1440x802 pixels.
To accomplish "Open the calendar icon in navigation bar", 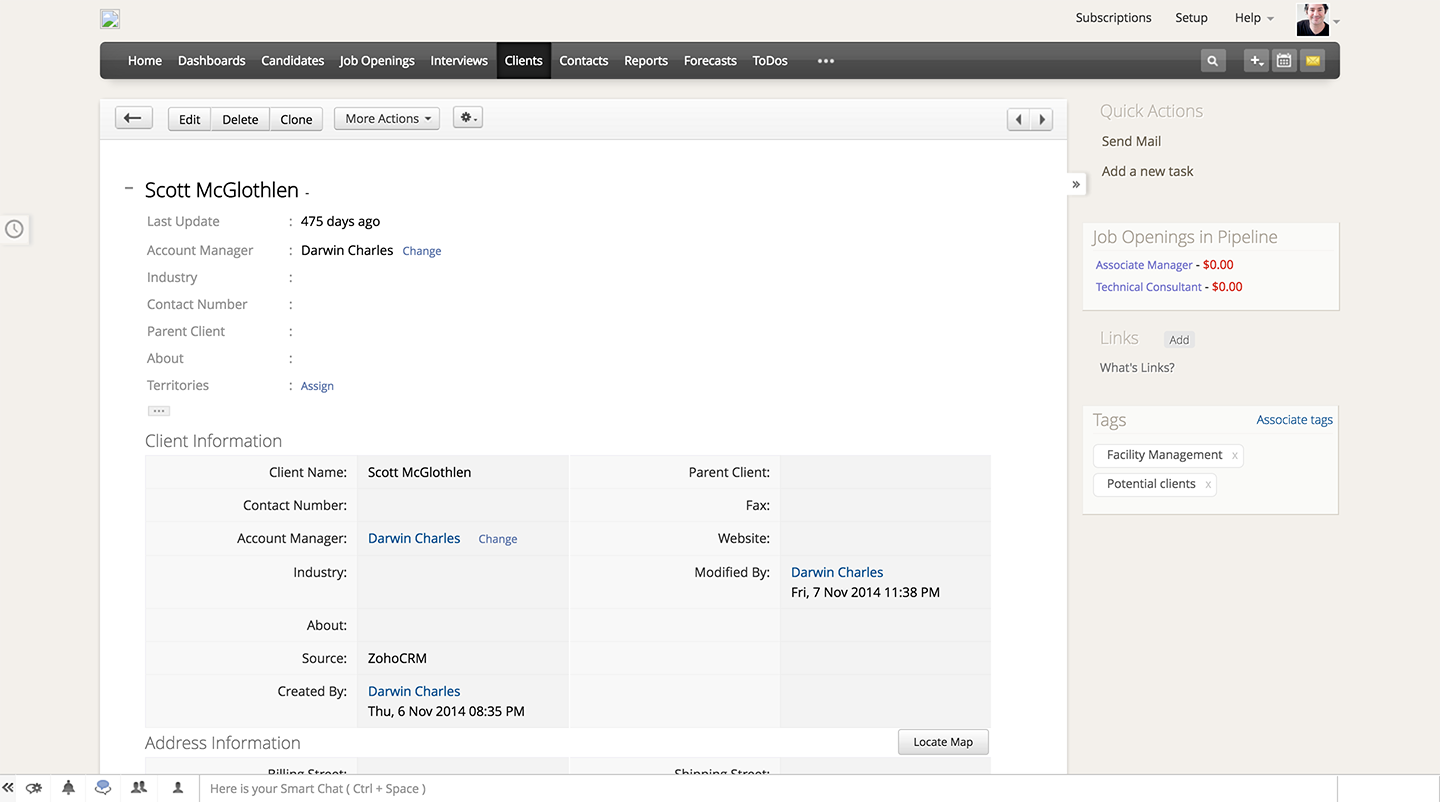I will 1284,61.
